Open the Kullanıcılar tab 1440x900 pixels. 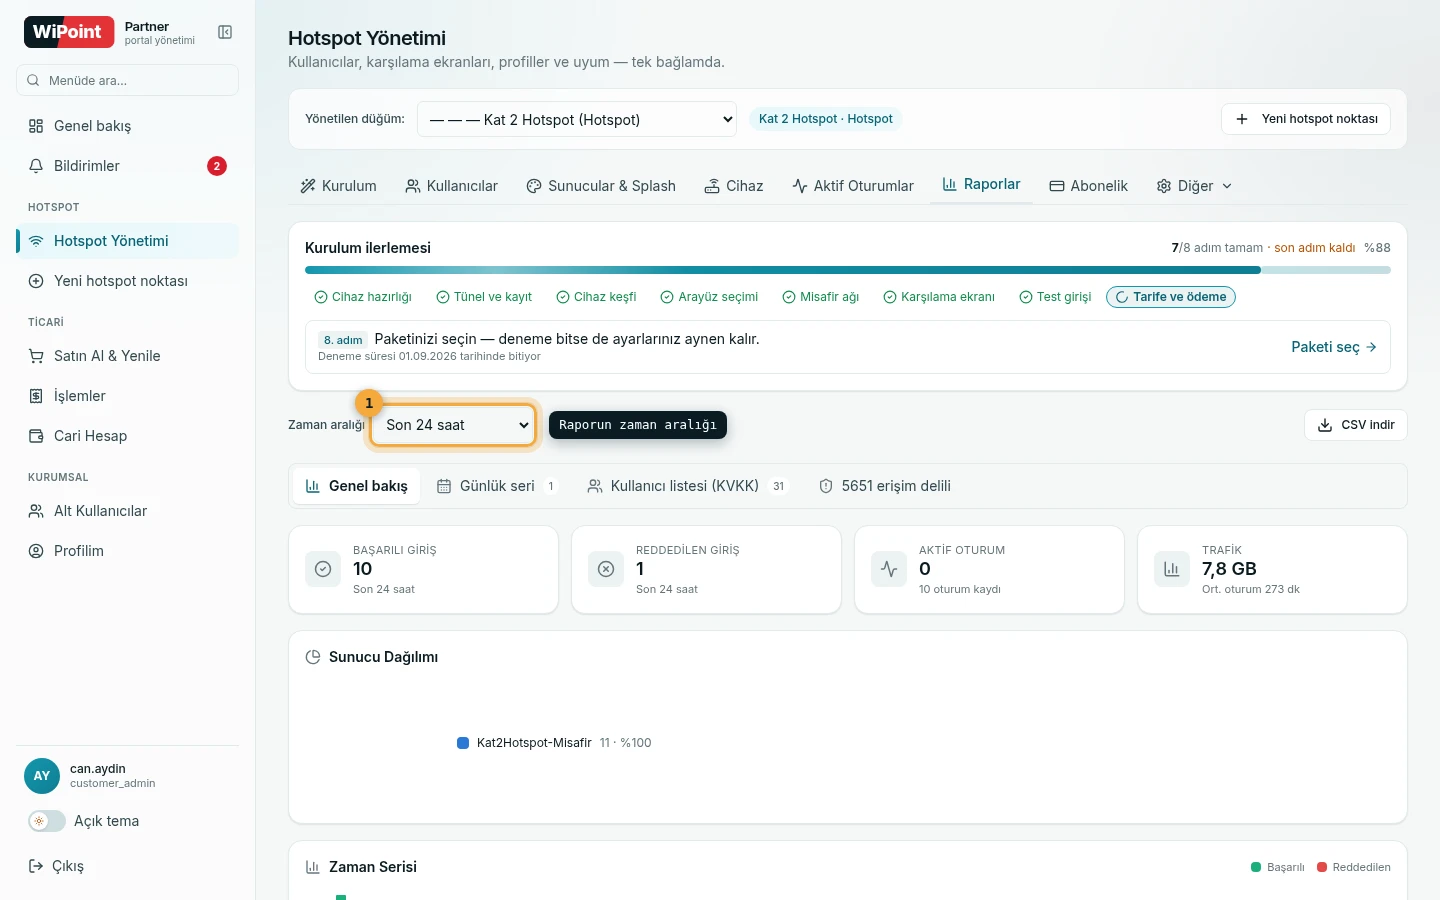(451, 186)
